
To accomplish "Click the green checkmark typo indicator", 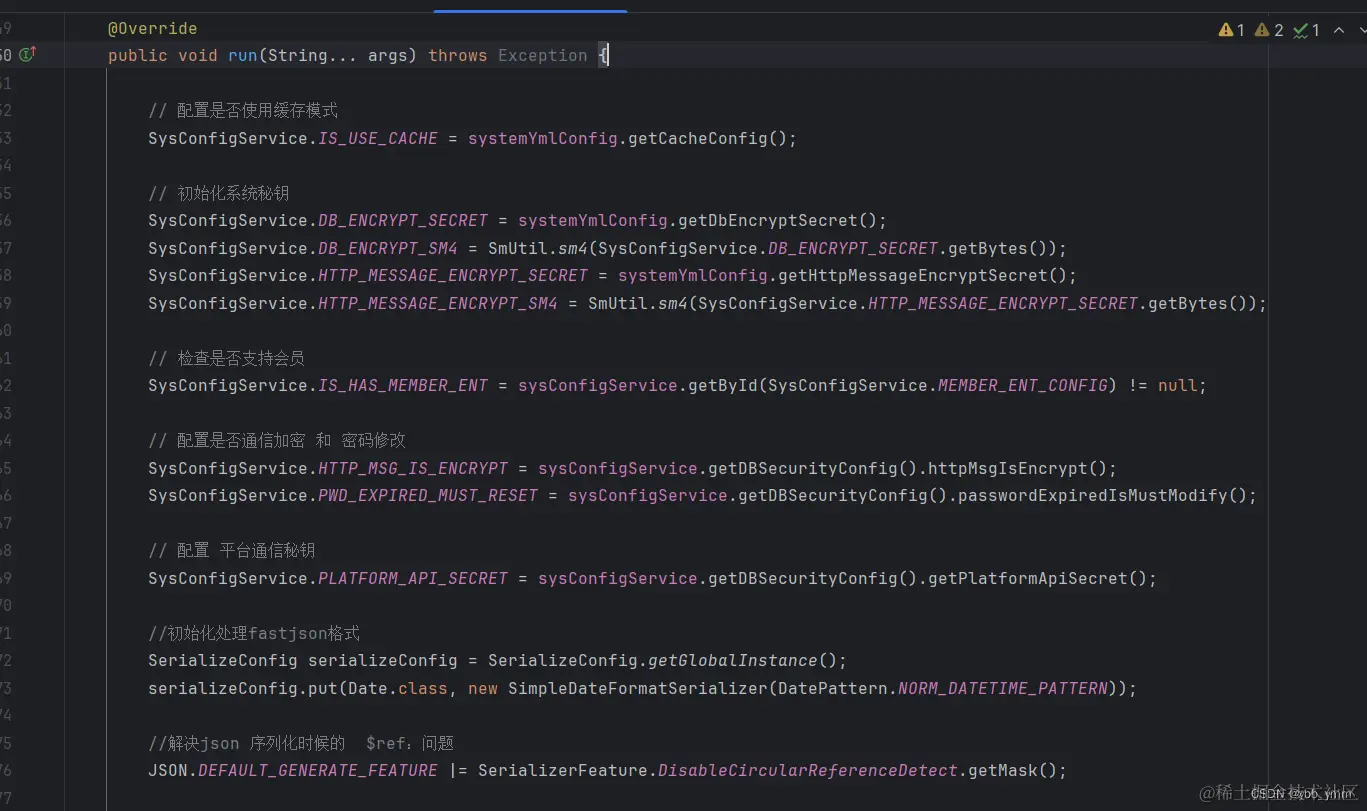I will (x=1306, y=30).
